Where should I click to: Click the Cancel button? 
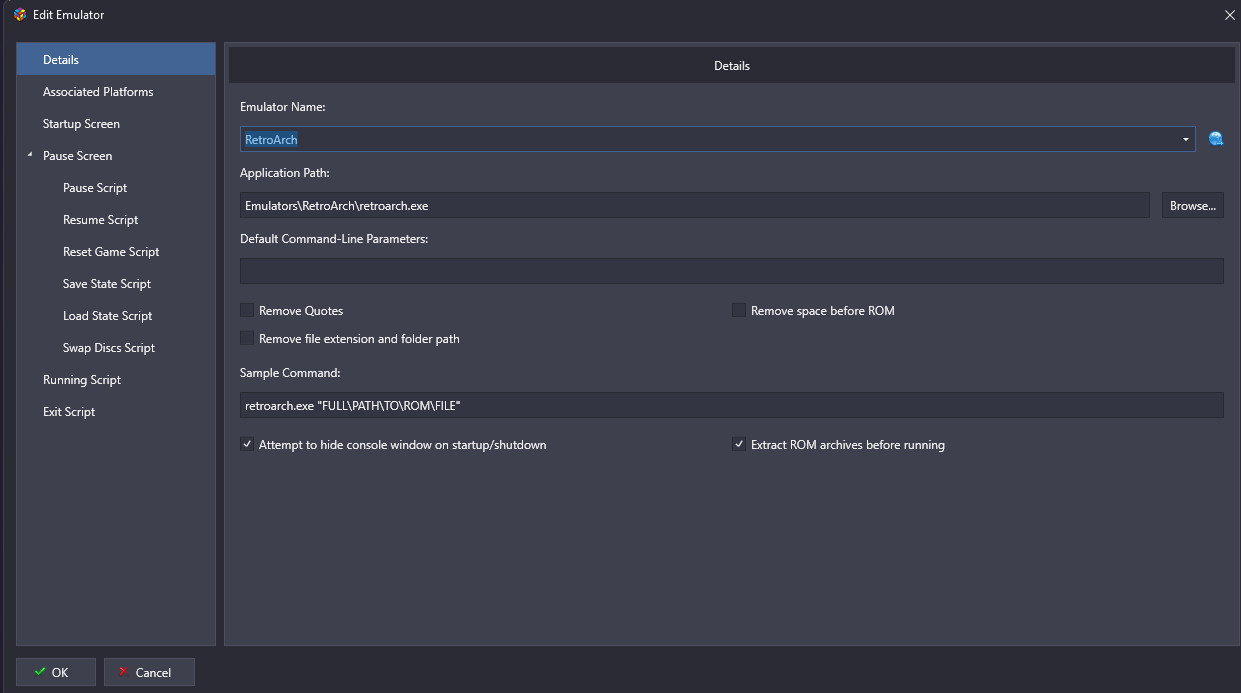tap(149, 672)
